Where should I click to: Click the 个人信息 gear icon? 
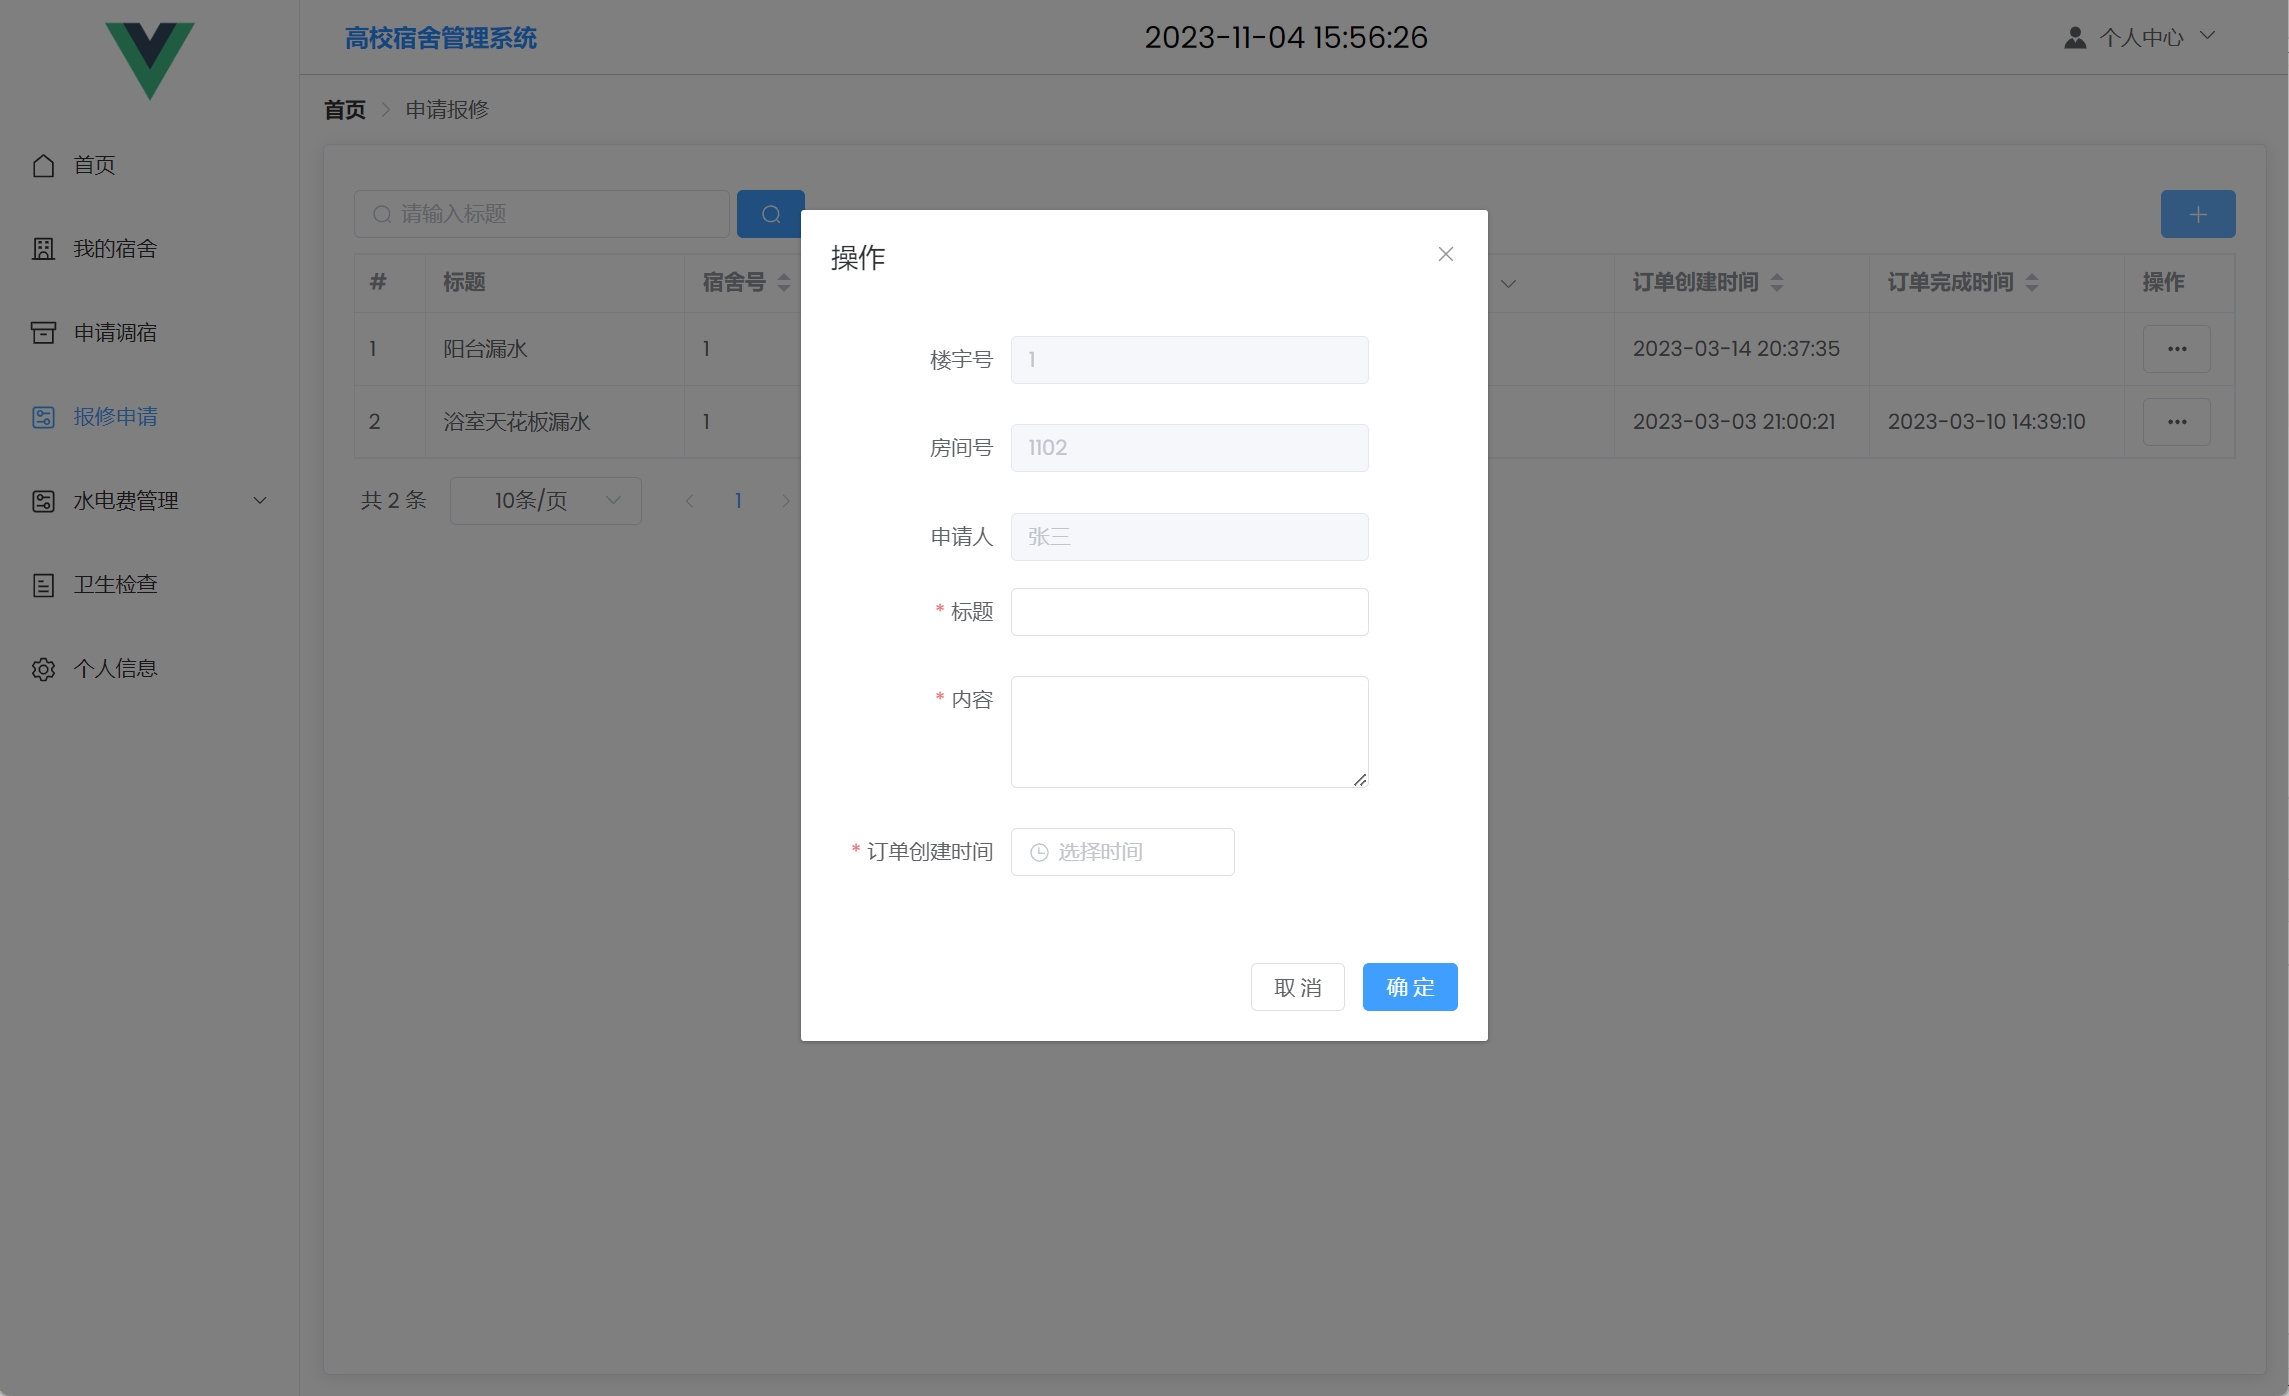click(x=43, y=669)
